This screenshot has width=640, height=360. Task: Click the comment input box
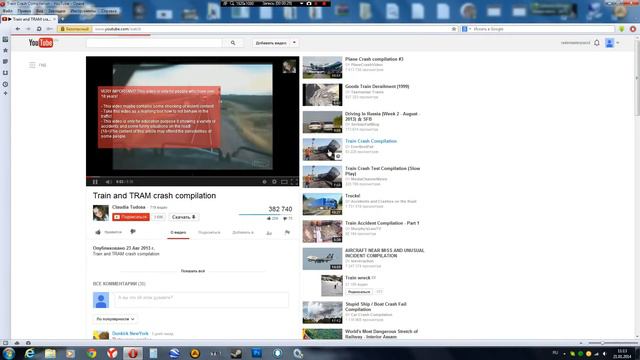tap(202, 300)
